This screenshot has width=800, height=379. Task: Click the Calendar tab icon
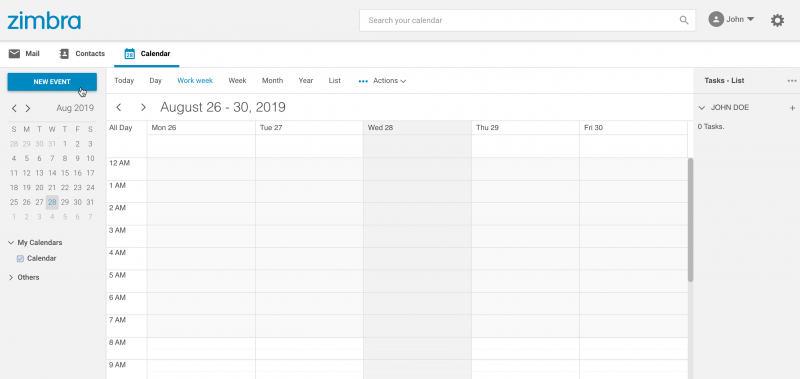(x=130, y=54)
